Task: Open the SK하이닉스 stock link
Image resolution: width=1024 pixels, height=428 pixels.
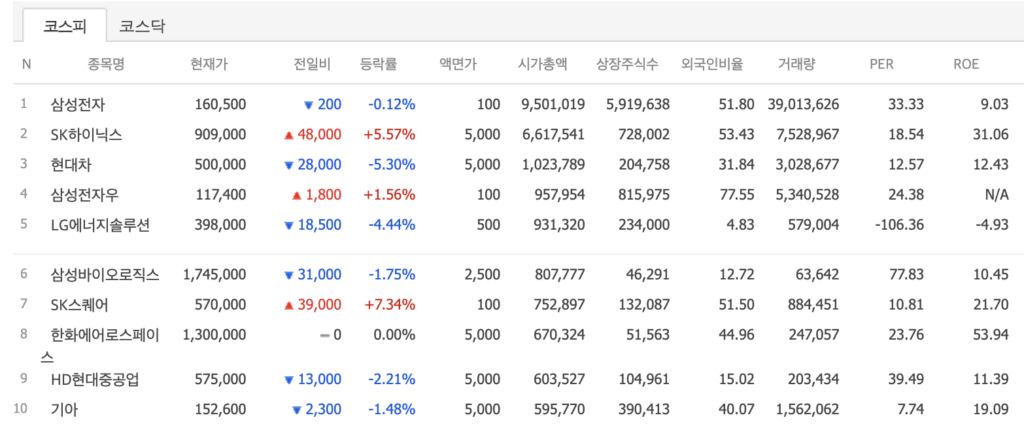Action: [x=86, y=135]
